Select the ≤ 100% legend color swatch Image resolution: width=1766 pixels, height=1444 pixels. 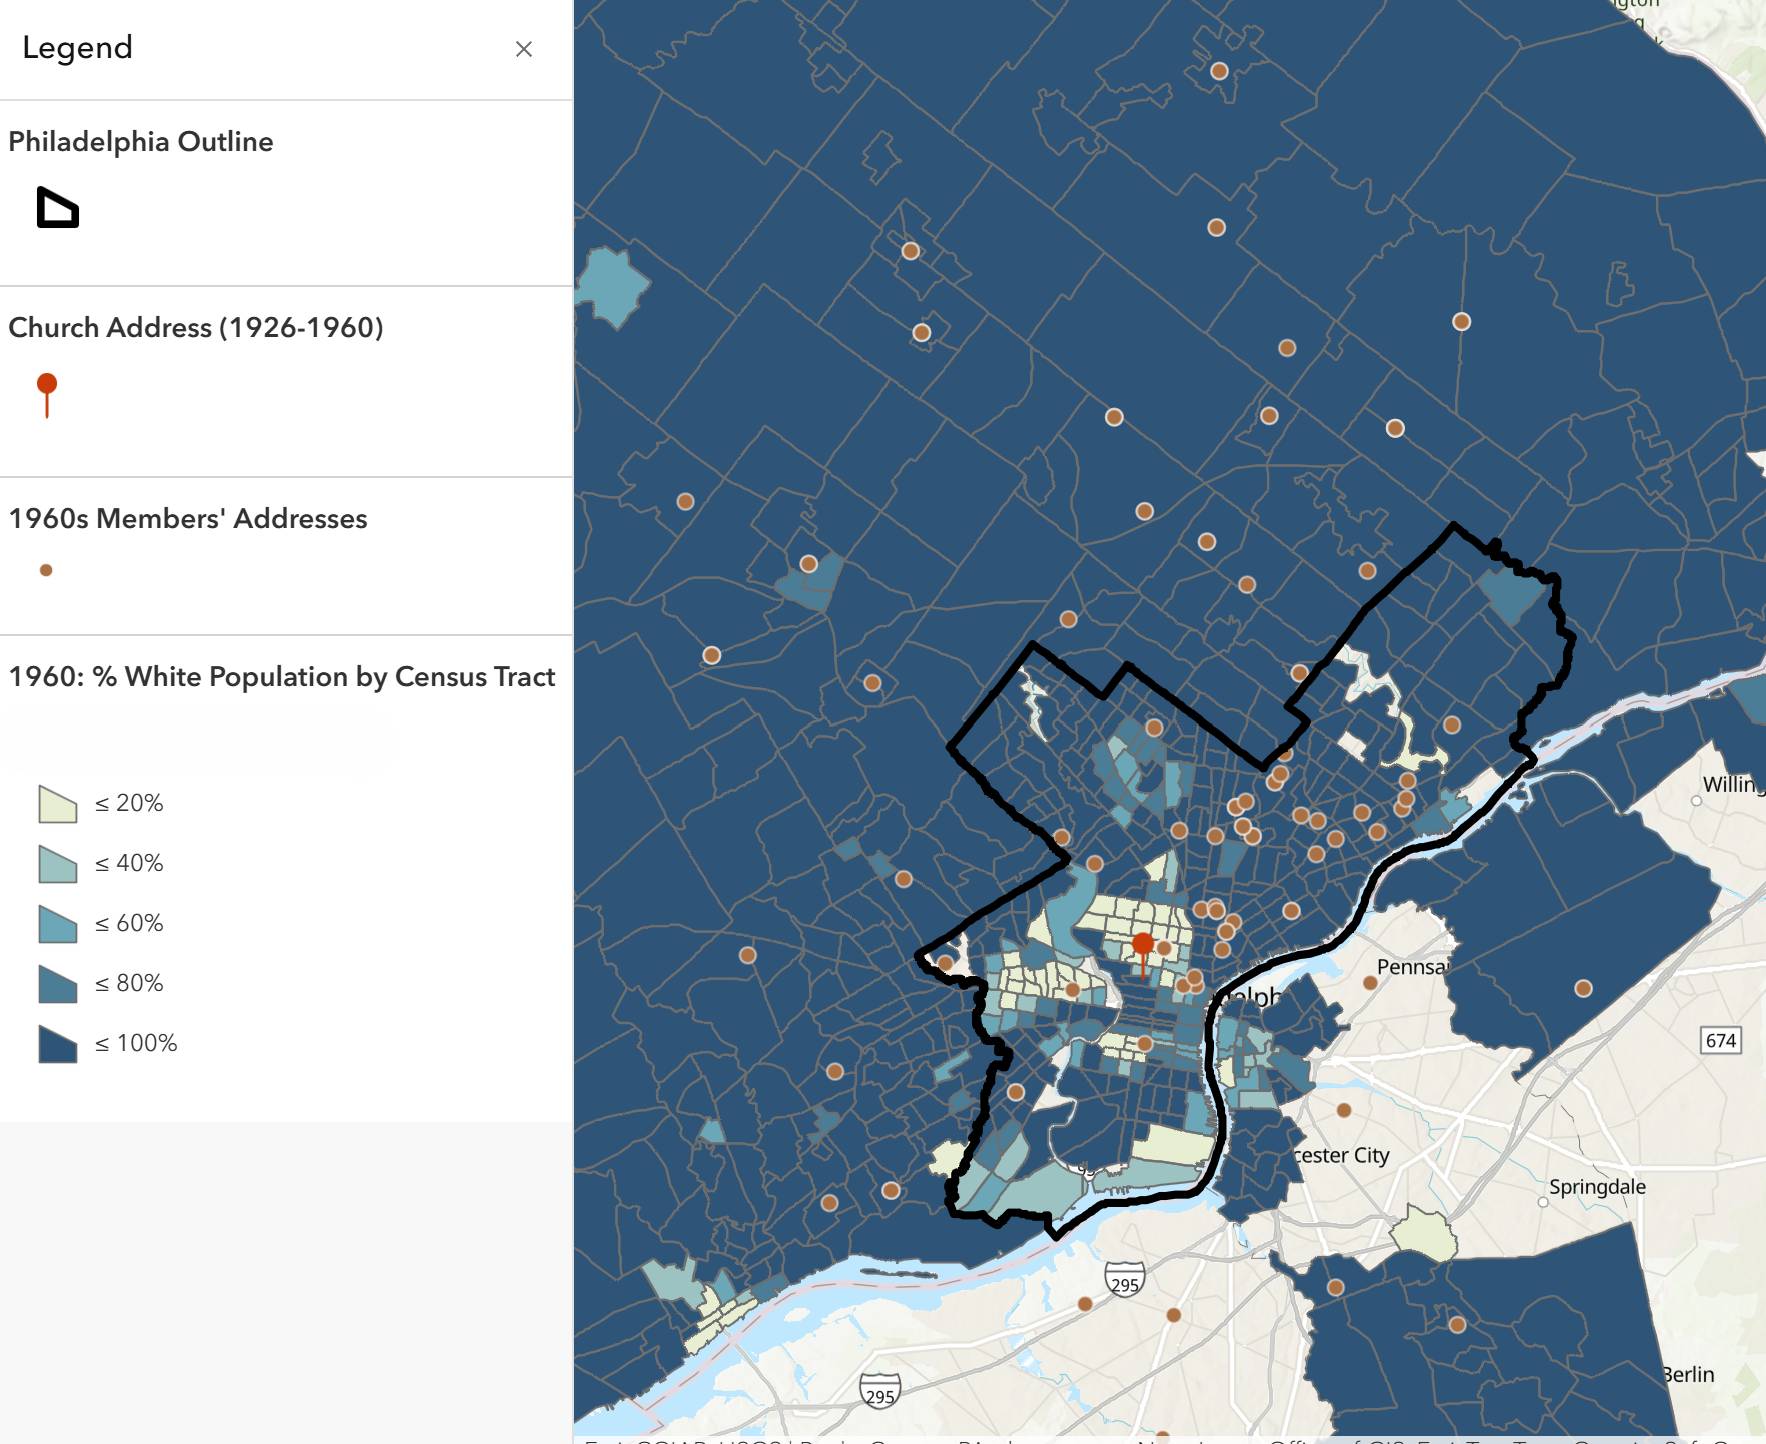pos(58,1044)
